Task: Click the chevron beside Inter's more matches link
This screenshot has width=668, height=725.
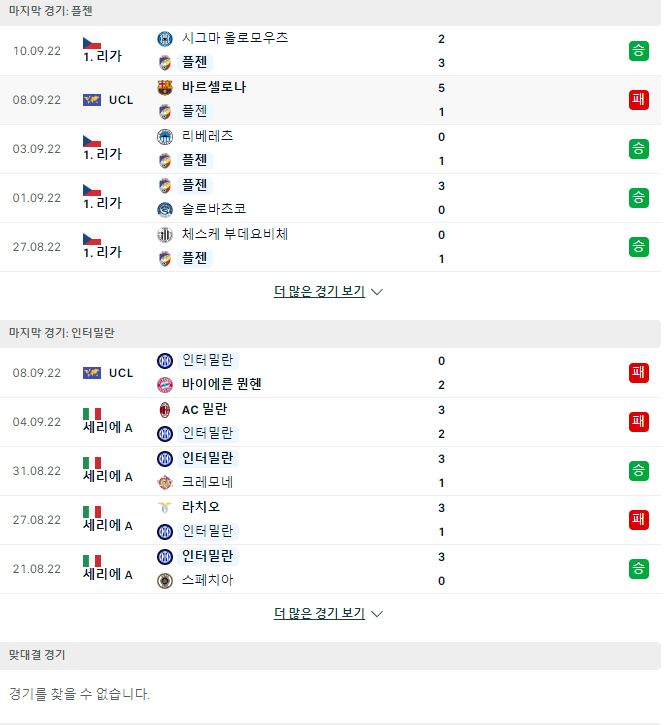Action: click(x=377, y=614)
